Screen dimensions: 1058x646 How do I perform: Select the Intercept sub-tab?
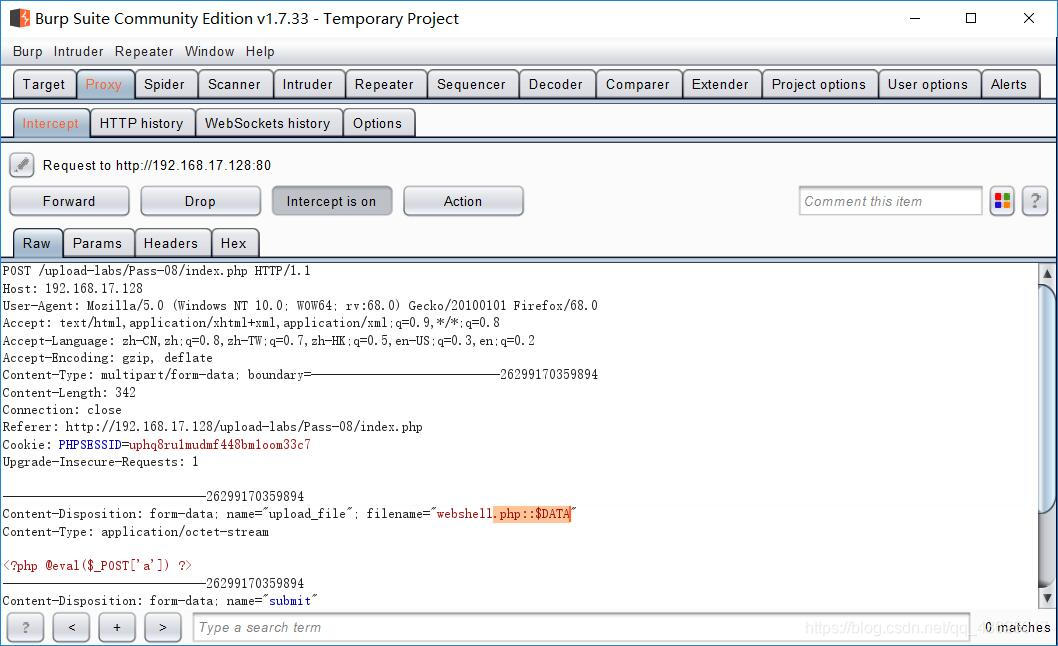[x=51, y=124]
